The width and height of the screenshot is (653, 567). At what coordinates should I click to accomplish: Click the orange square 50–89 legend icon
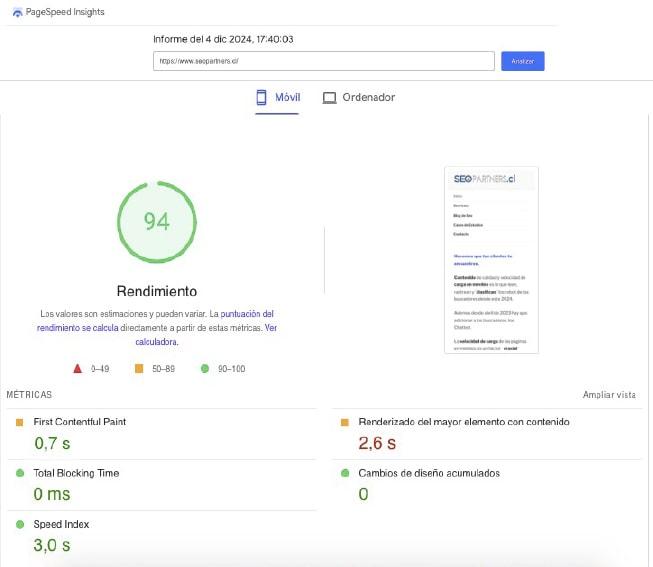click(139, 369)
